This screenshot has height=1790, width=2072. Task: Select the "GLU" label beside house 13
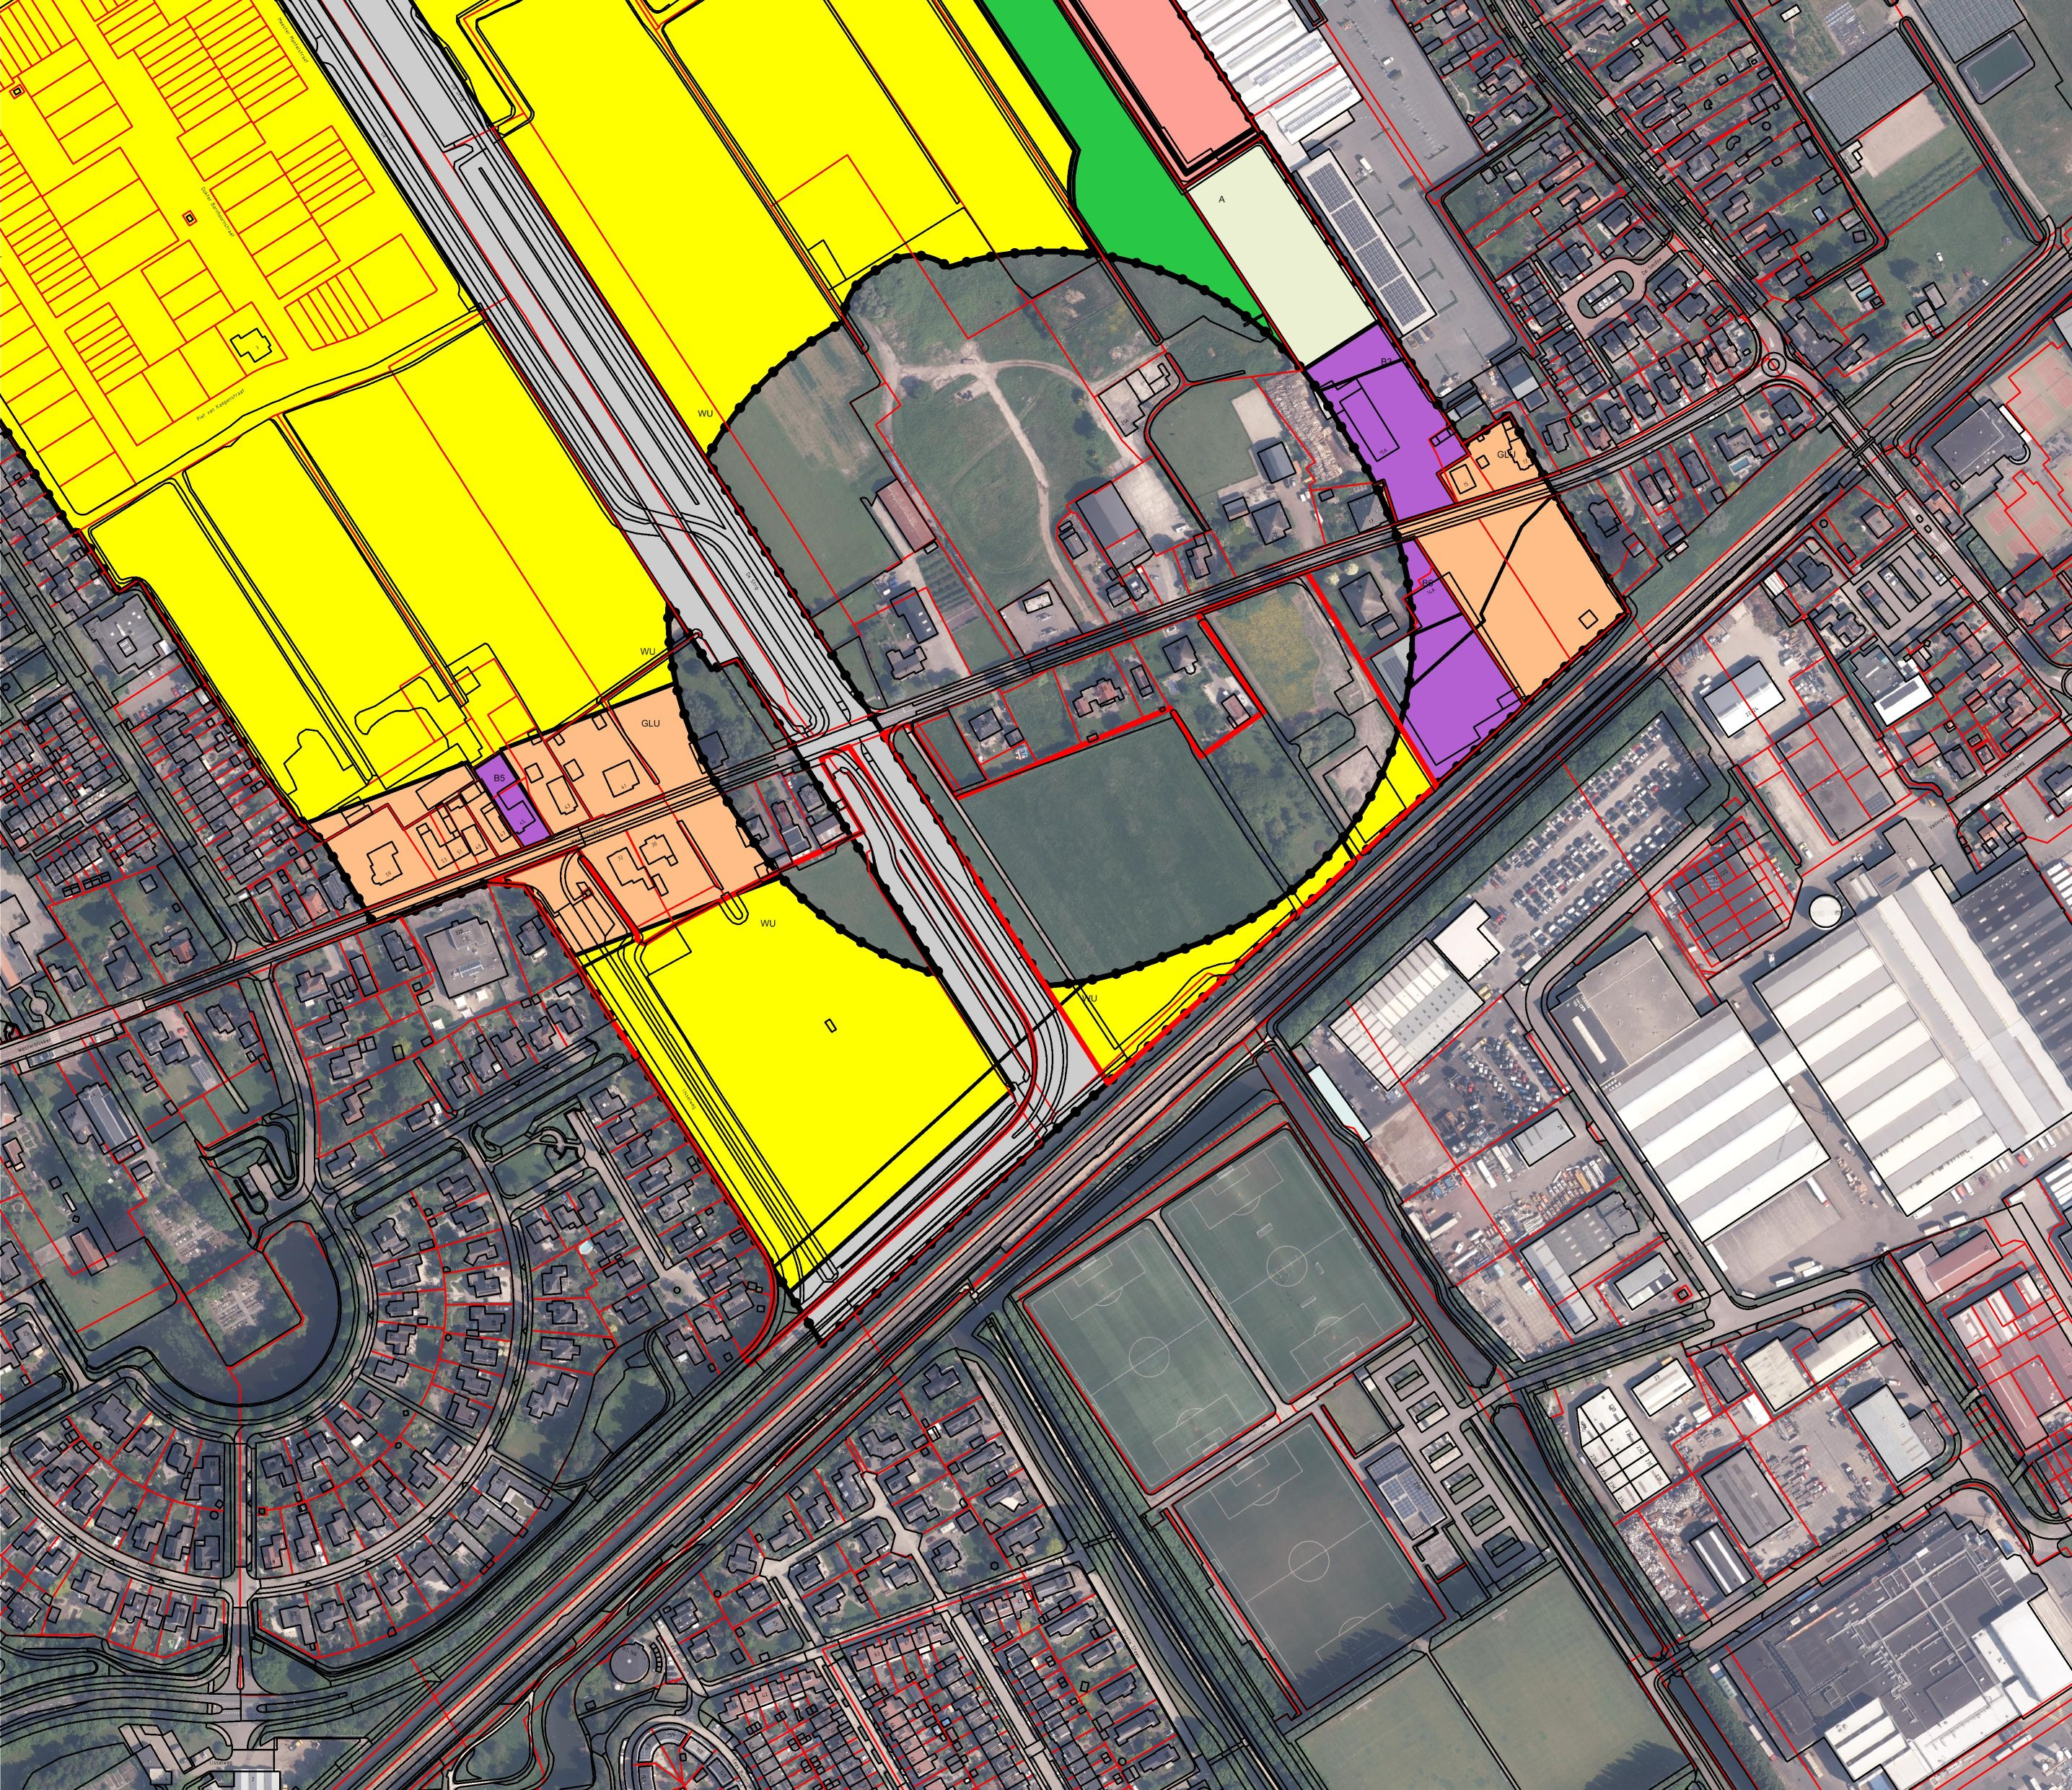[x=1507, y=455]
